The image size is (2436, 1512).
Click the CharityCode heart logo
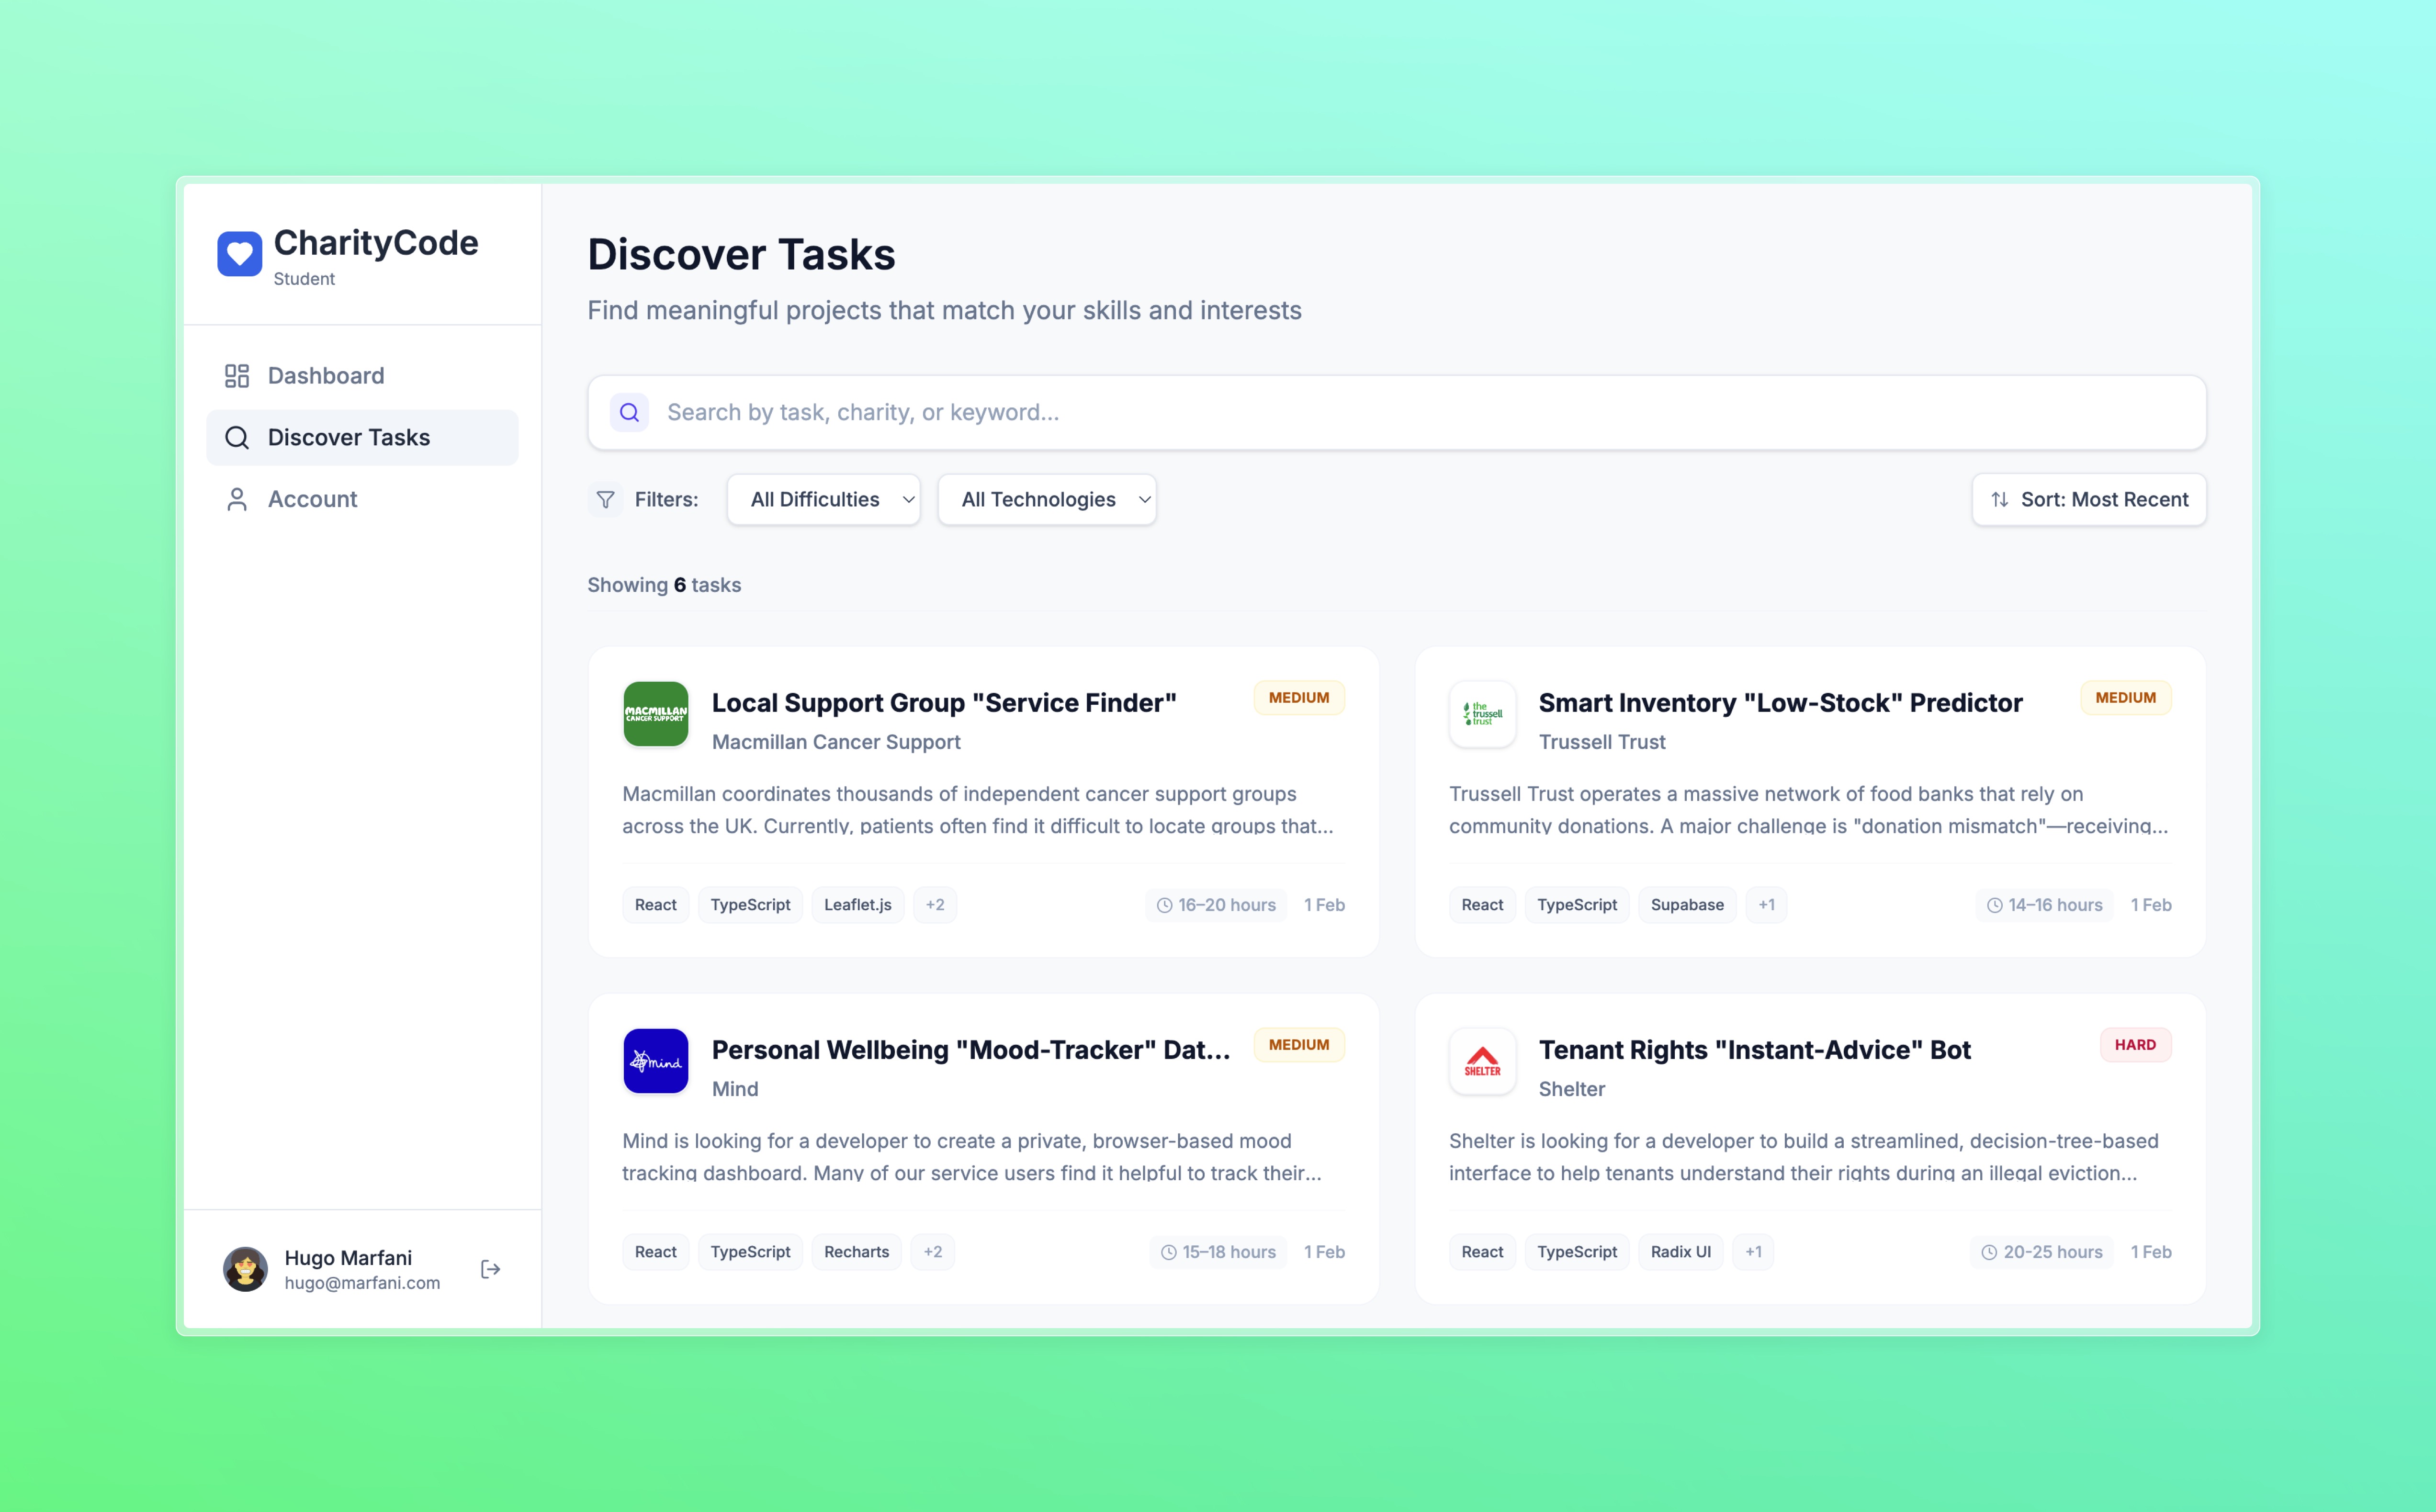pos(239,254)
